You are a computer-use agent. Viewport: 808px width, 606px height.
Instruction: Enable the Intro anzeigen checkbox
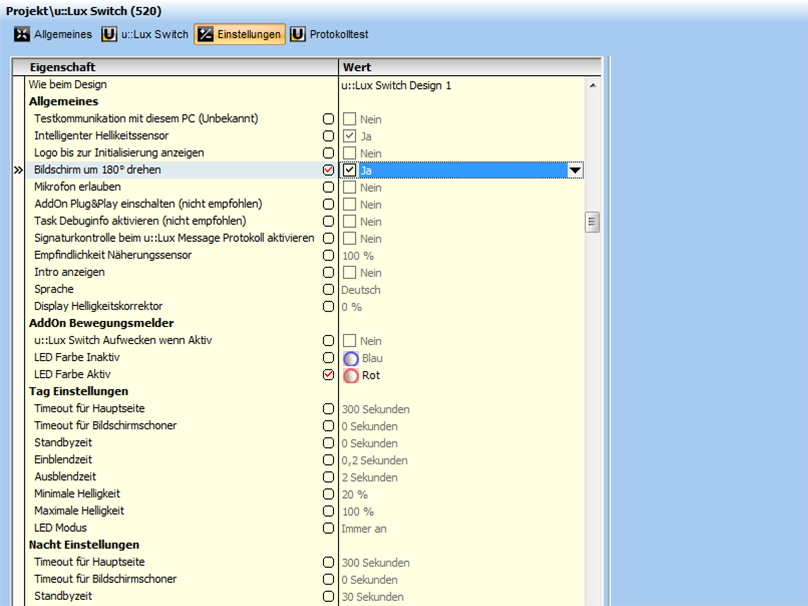(349, 273)
